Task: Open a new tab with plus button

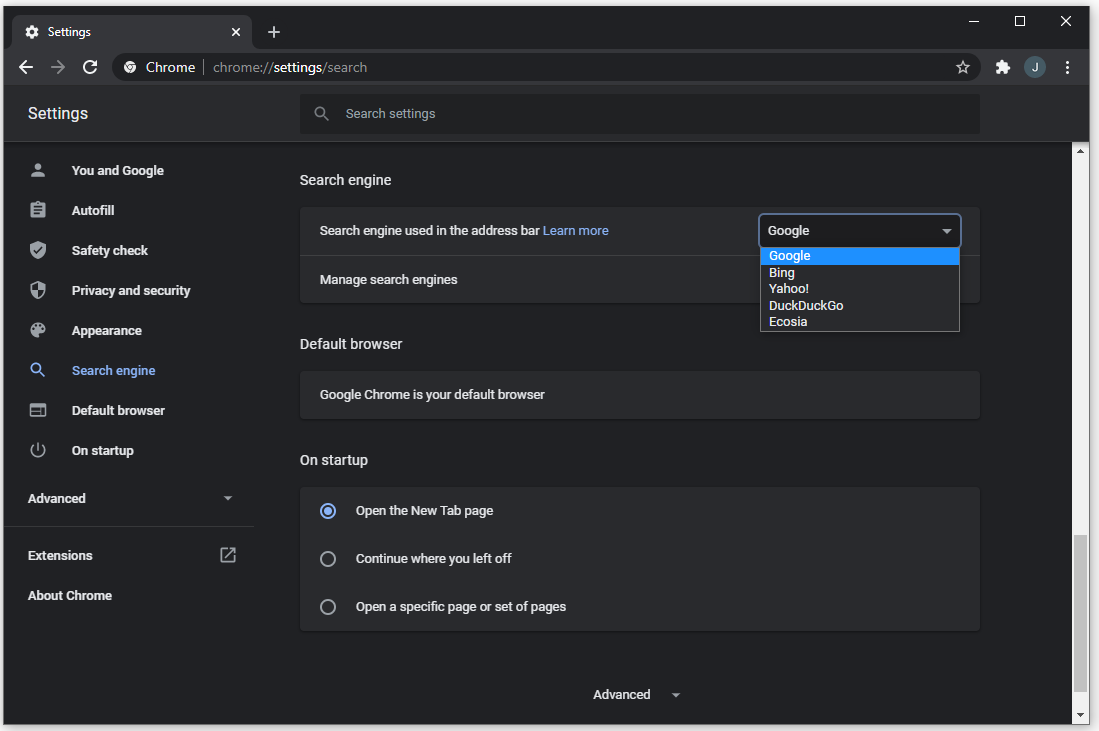Action: [274, 32]
